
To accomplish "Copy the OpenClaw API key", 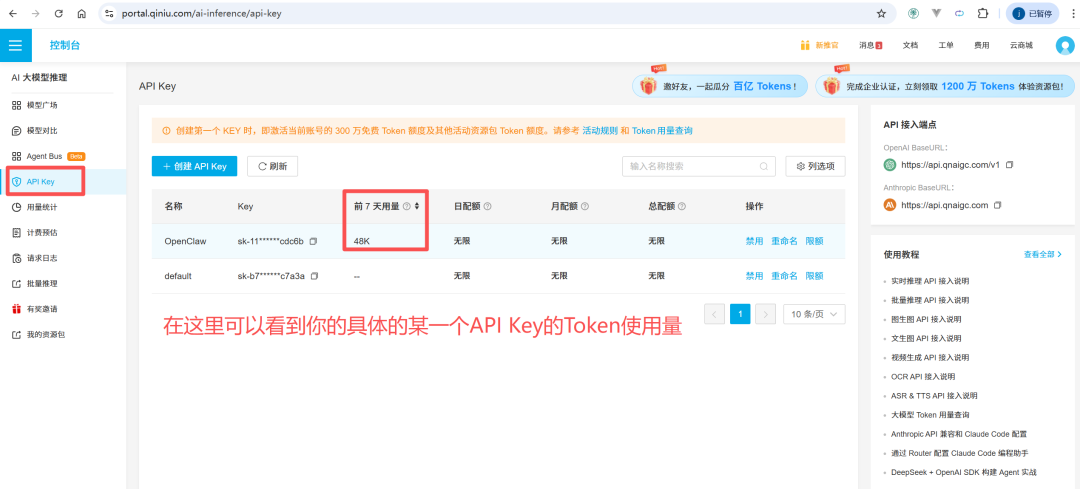I will click(313, 241).
